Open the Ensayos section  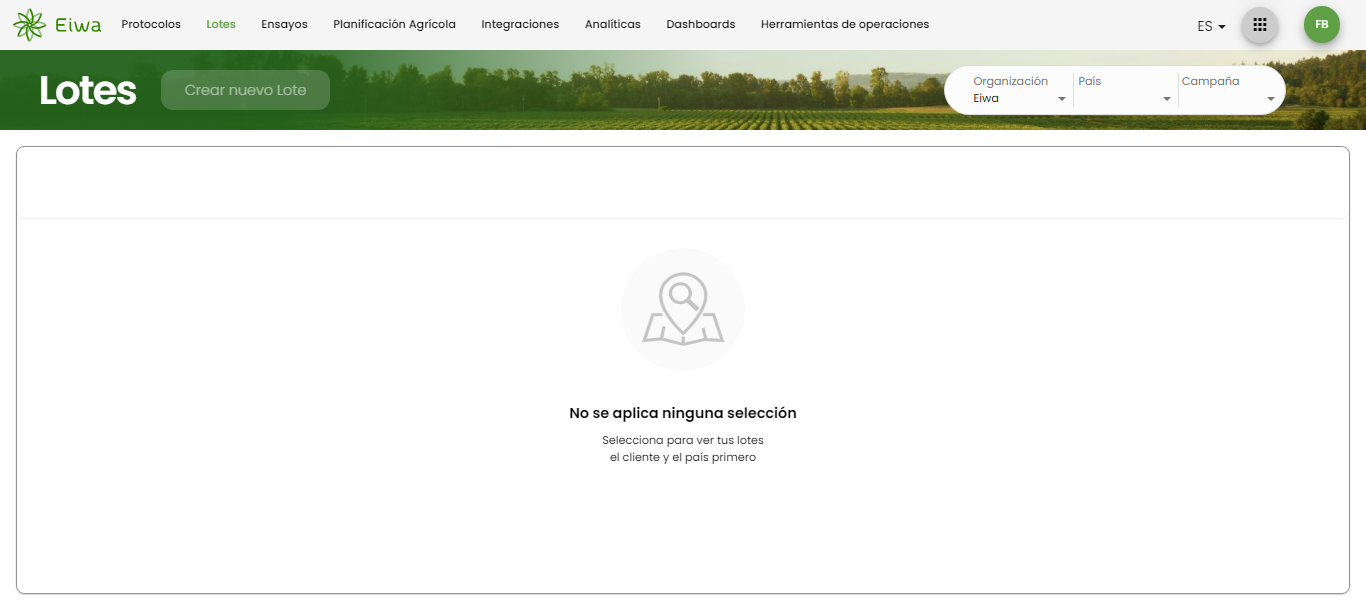click(x=284, y=24)
